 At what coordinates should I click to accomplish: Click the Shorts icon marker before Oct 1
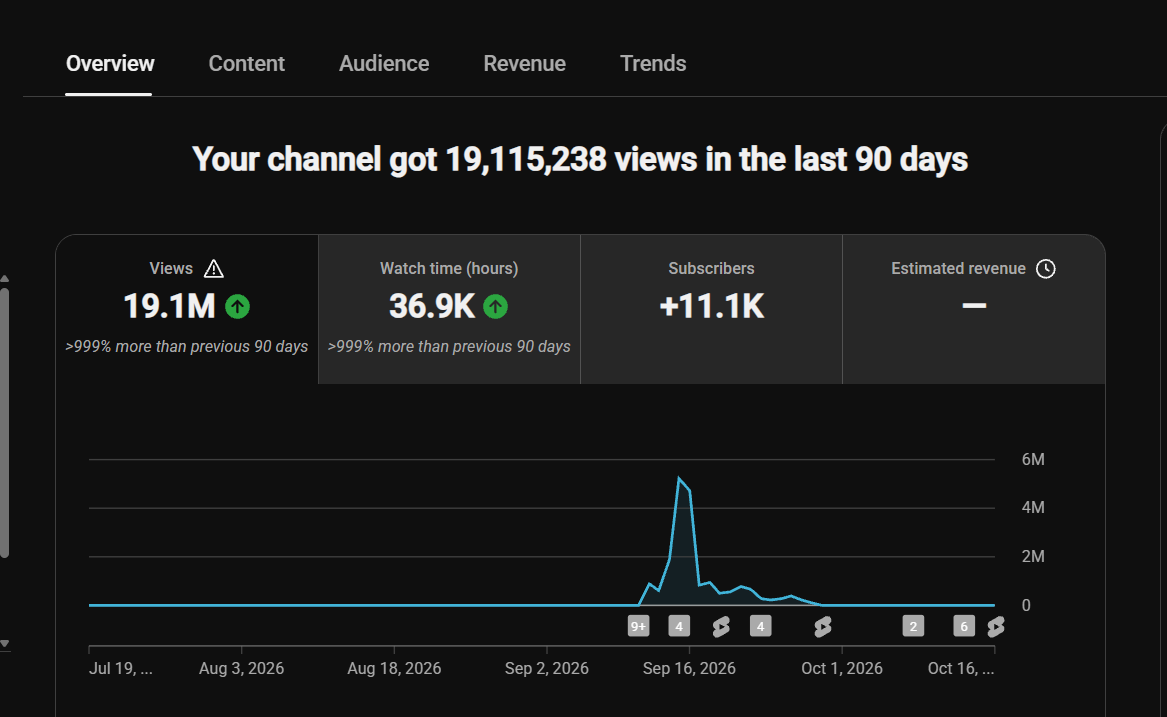tap(822, 627)
